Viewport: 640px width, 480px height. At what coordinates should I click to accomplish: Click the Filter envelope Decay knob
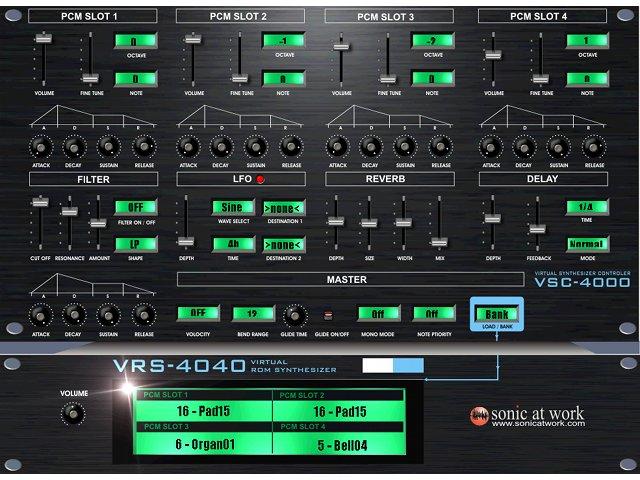pos(74,316)
